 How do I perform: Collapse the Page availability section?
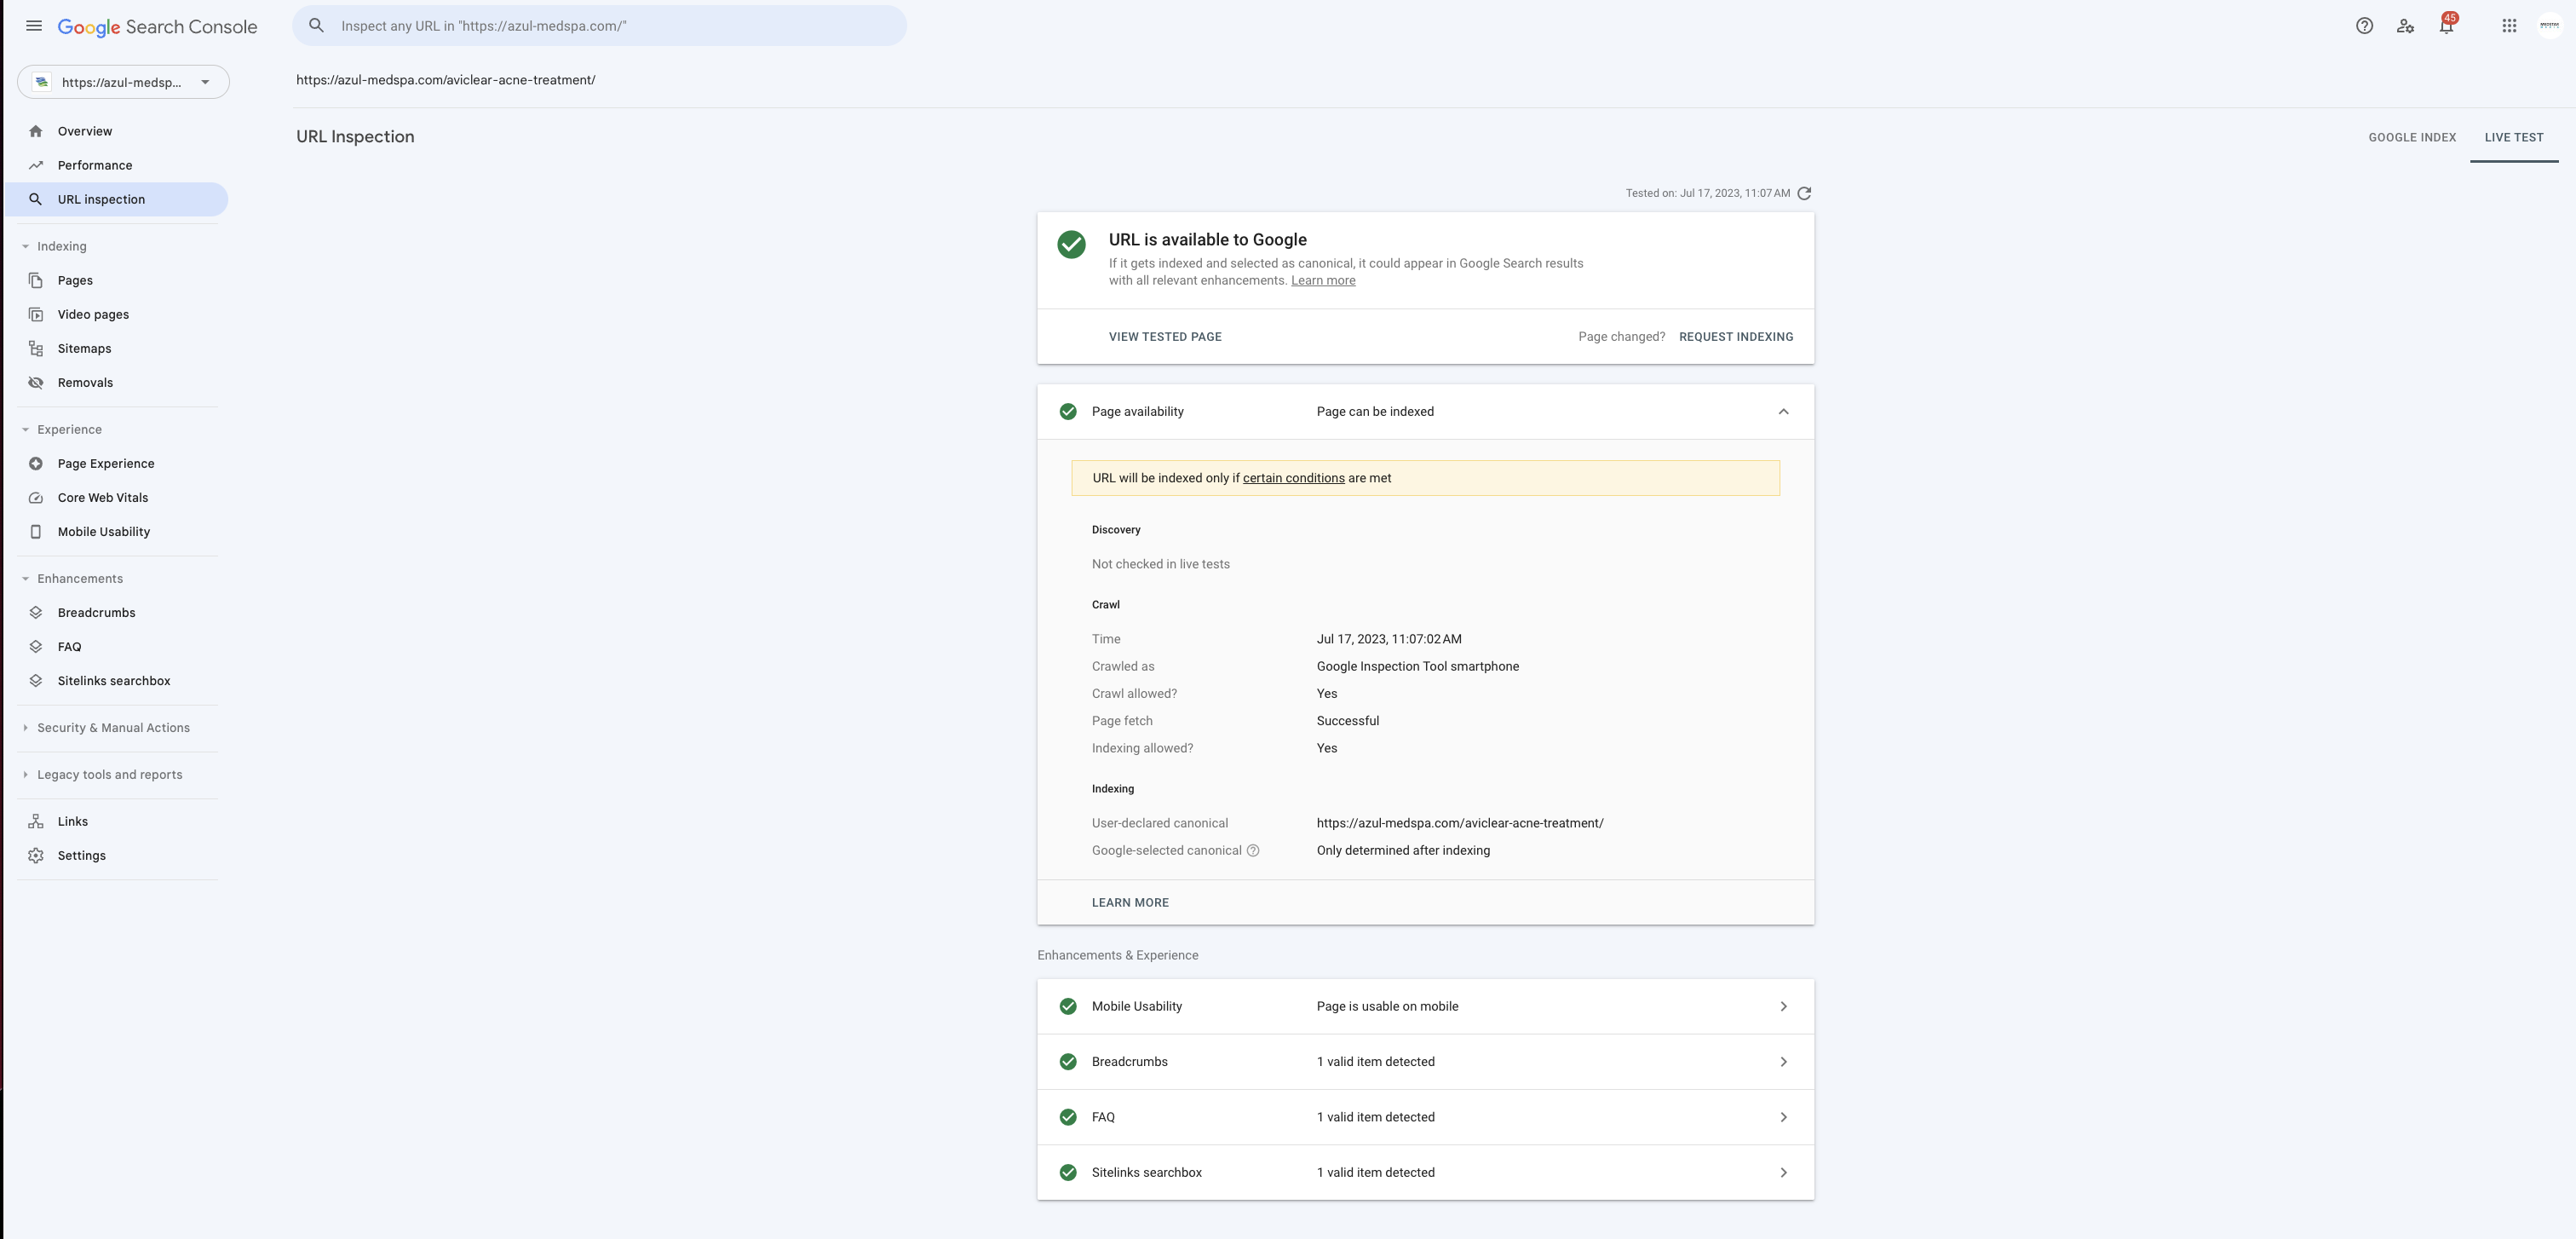(1783, 412)
